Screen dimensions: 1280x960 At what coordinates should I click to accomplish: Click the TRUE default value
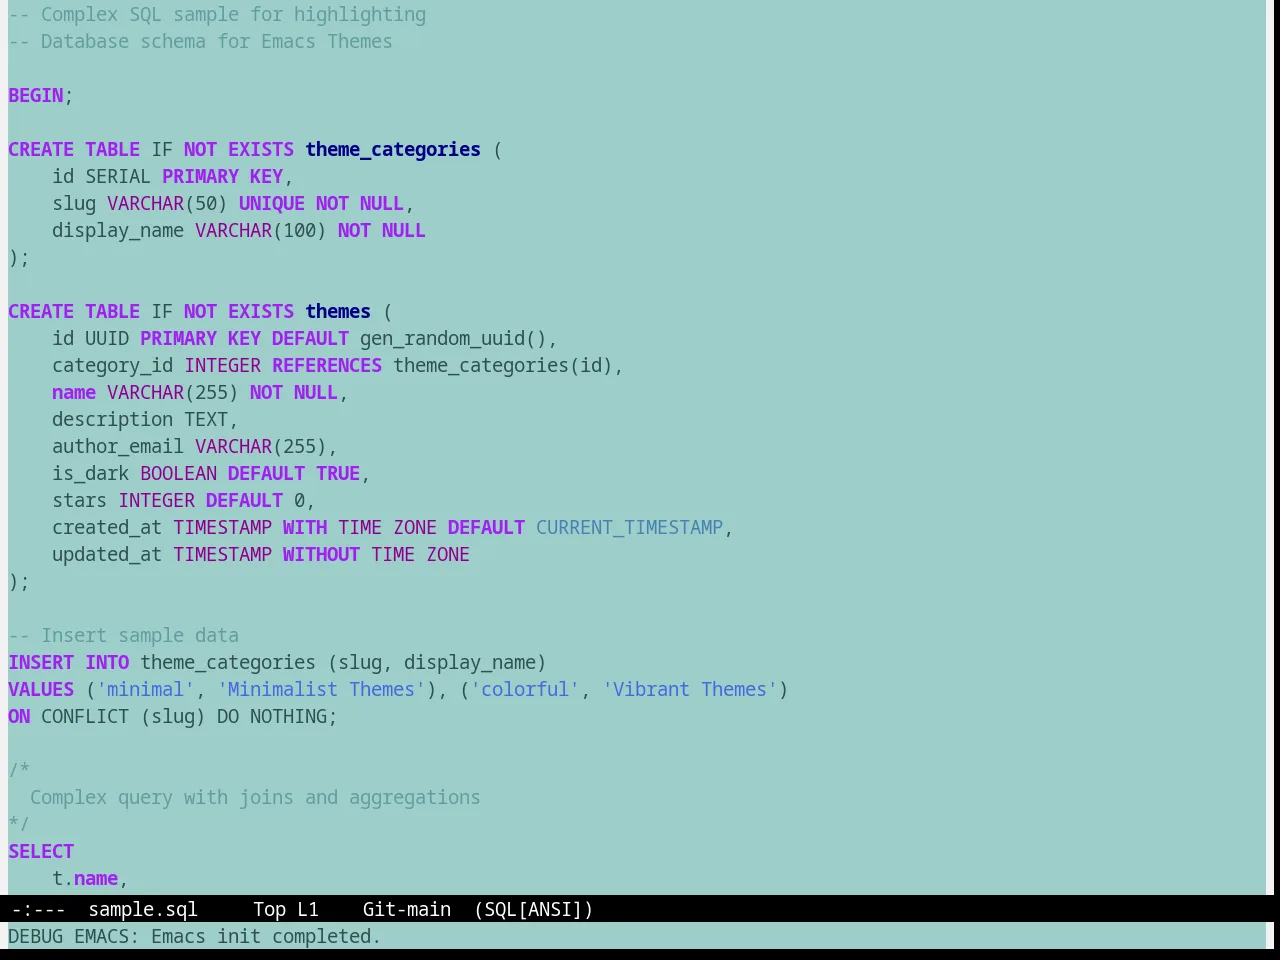338,473
